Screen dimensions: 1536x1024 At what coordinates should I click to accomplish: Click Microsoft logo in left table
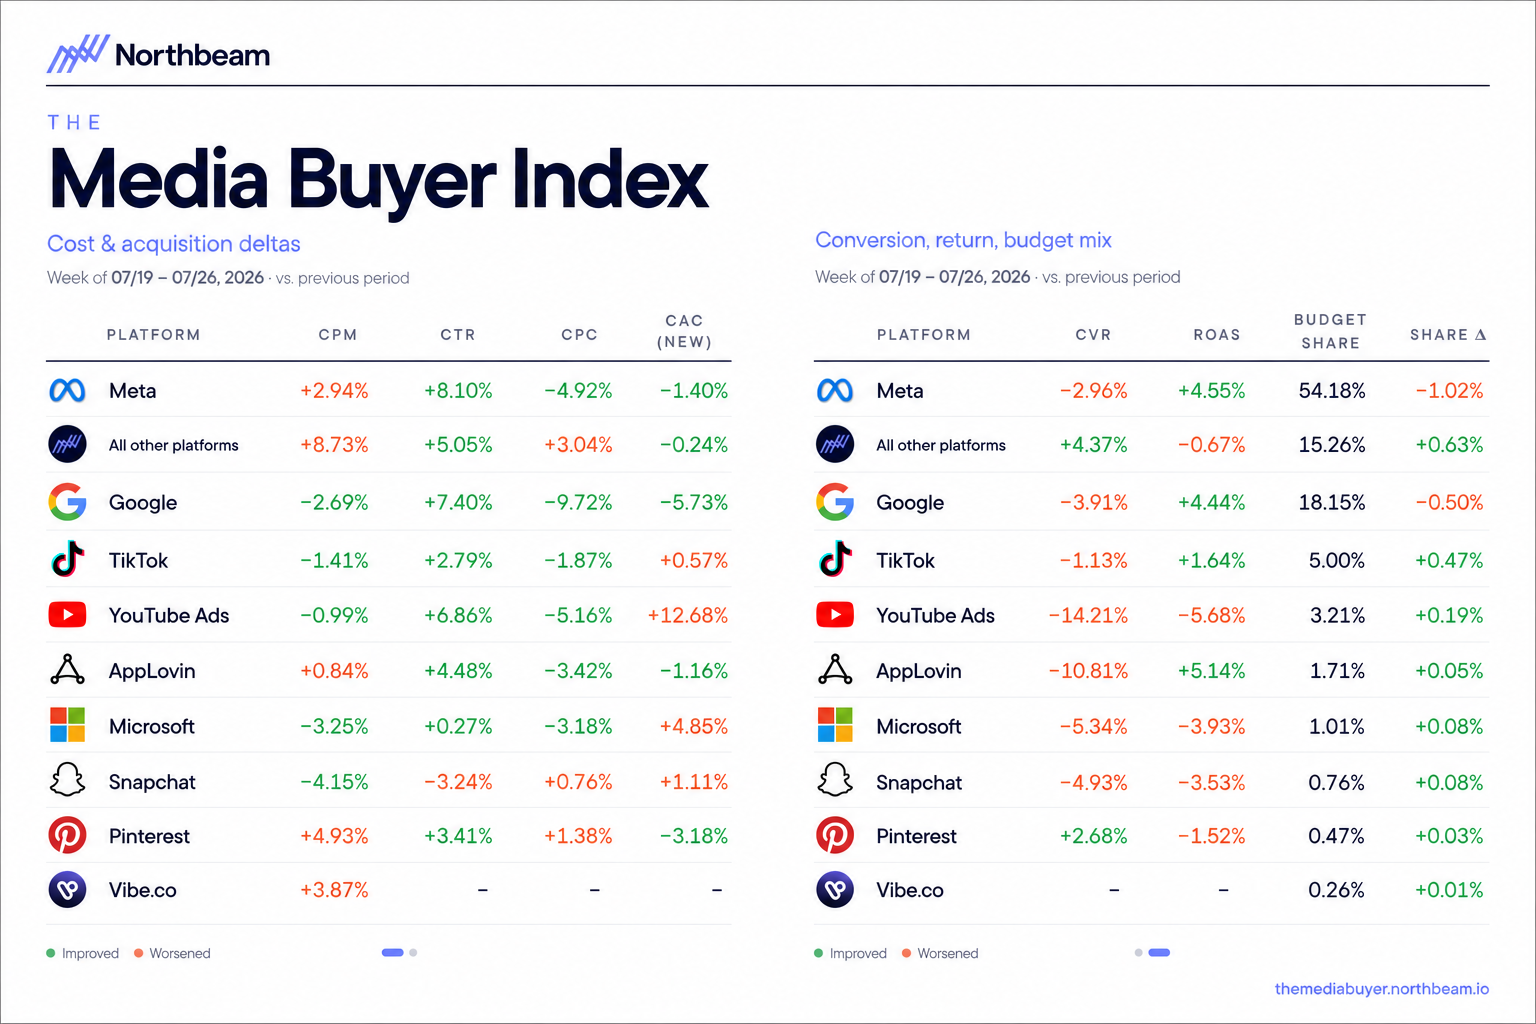(x=67, y=725)
